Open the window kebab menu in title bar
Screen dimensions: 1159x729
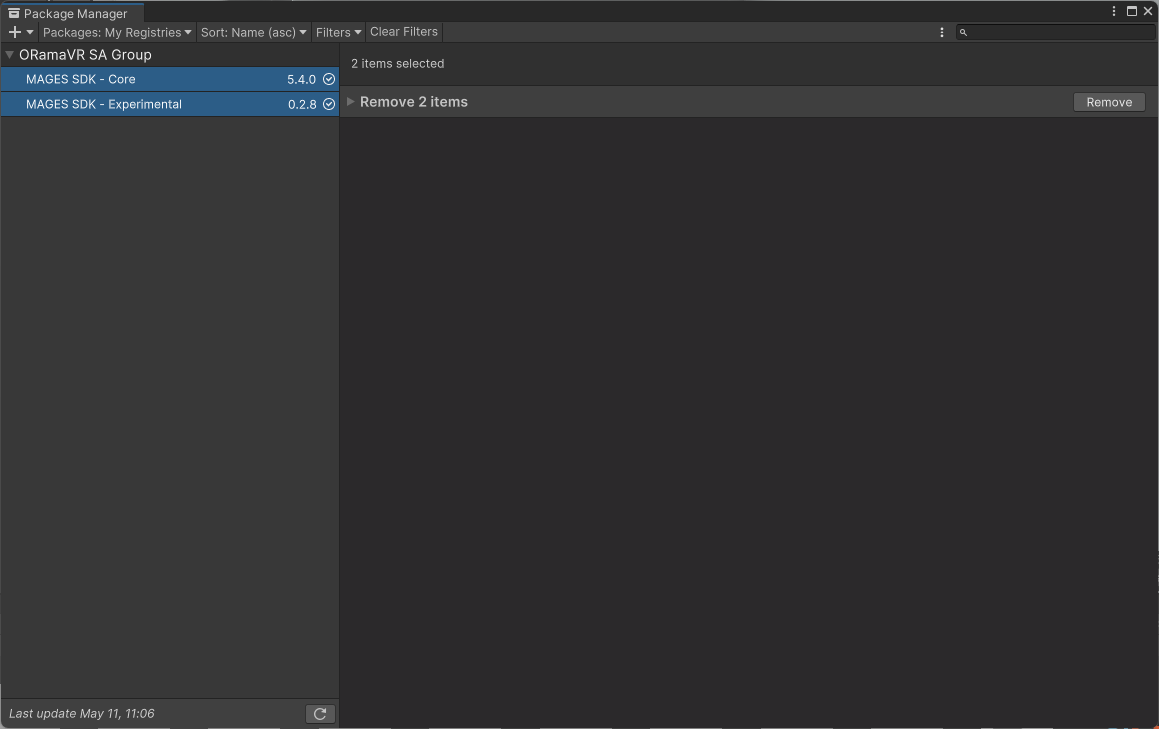click(1114, 11)
